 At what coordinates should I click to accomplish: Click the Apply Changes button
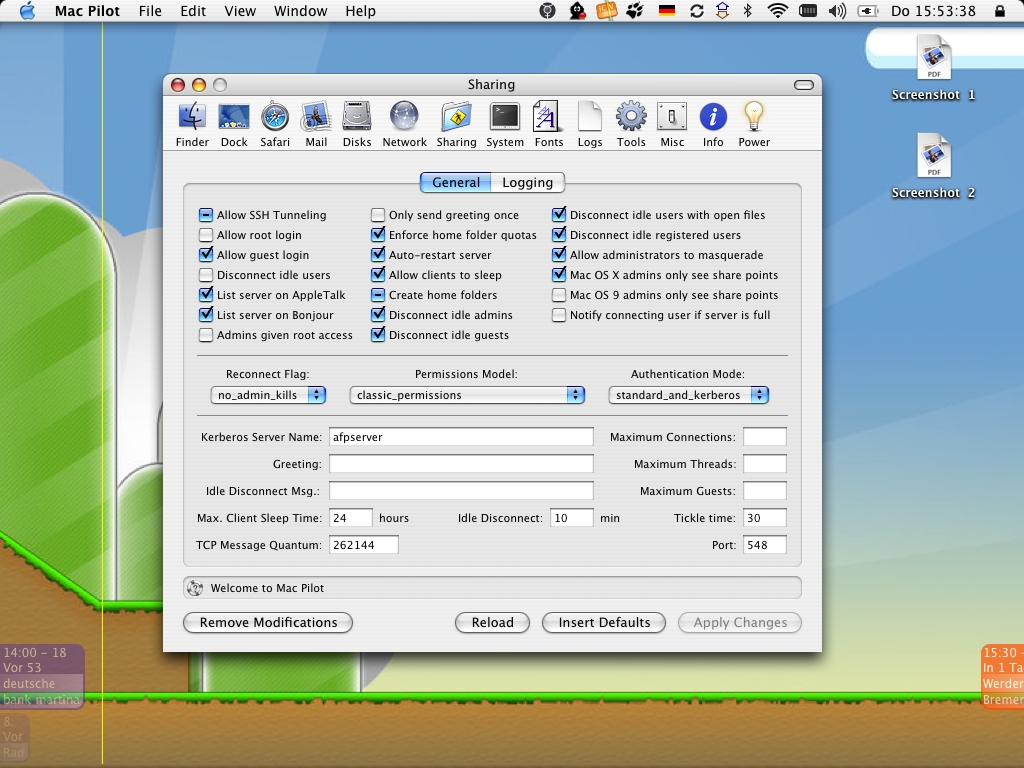(x=740, y=622)
